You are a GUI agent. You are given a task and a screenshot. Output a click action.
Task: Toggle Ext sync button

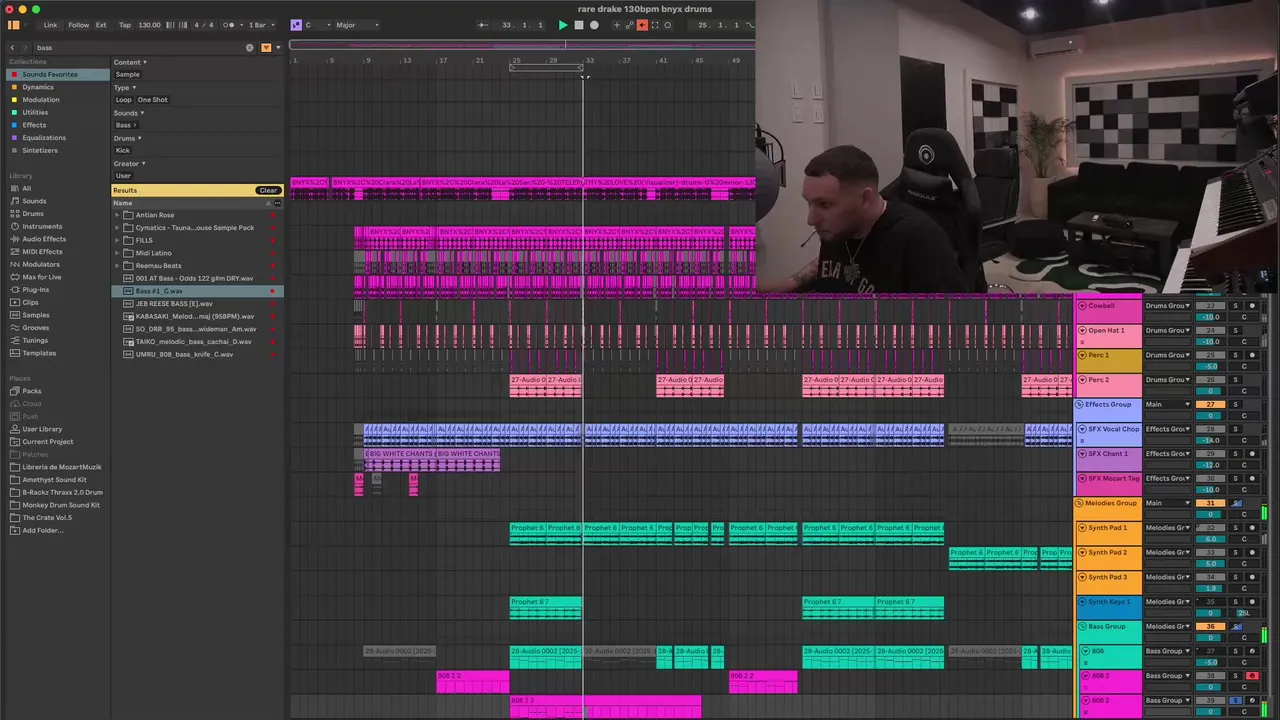(101, 25)
